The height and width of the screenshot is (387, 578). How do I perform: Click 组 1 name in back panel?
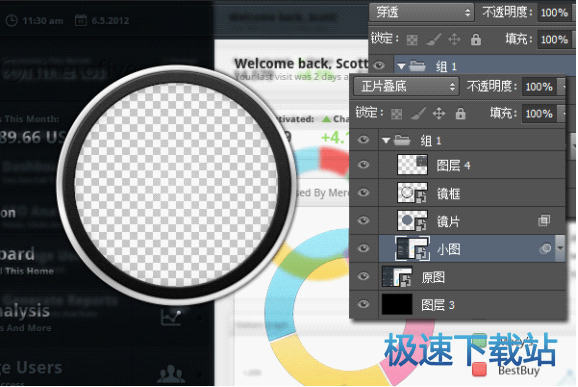(x=446, y=67)
